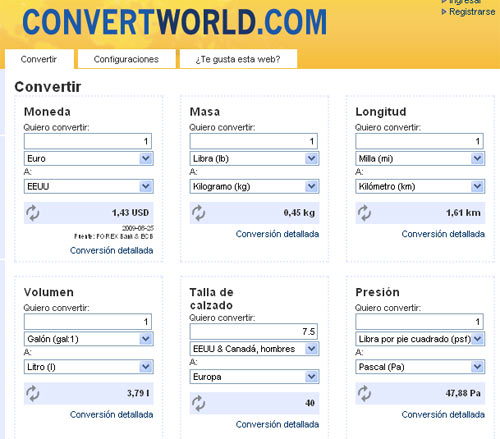Open the EEUU & Canadá, hombres dropdown
Viewport: 500px width, 439px height.
coord(254,349)
